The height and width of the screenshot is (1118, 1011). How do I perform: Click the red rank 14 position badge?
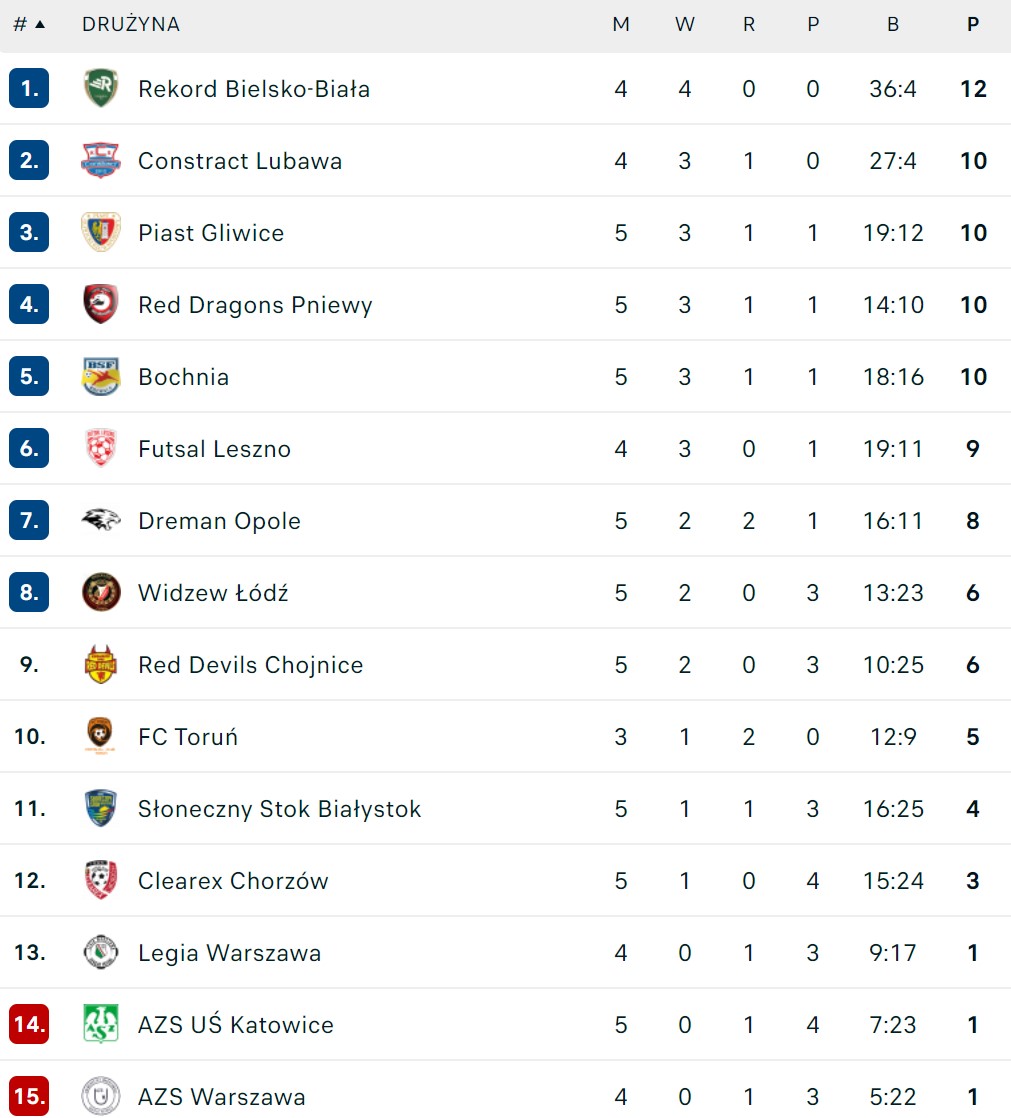coord(29,1025)
